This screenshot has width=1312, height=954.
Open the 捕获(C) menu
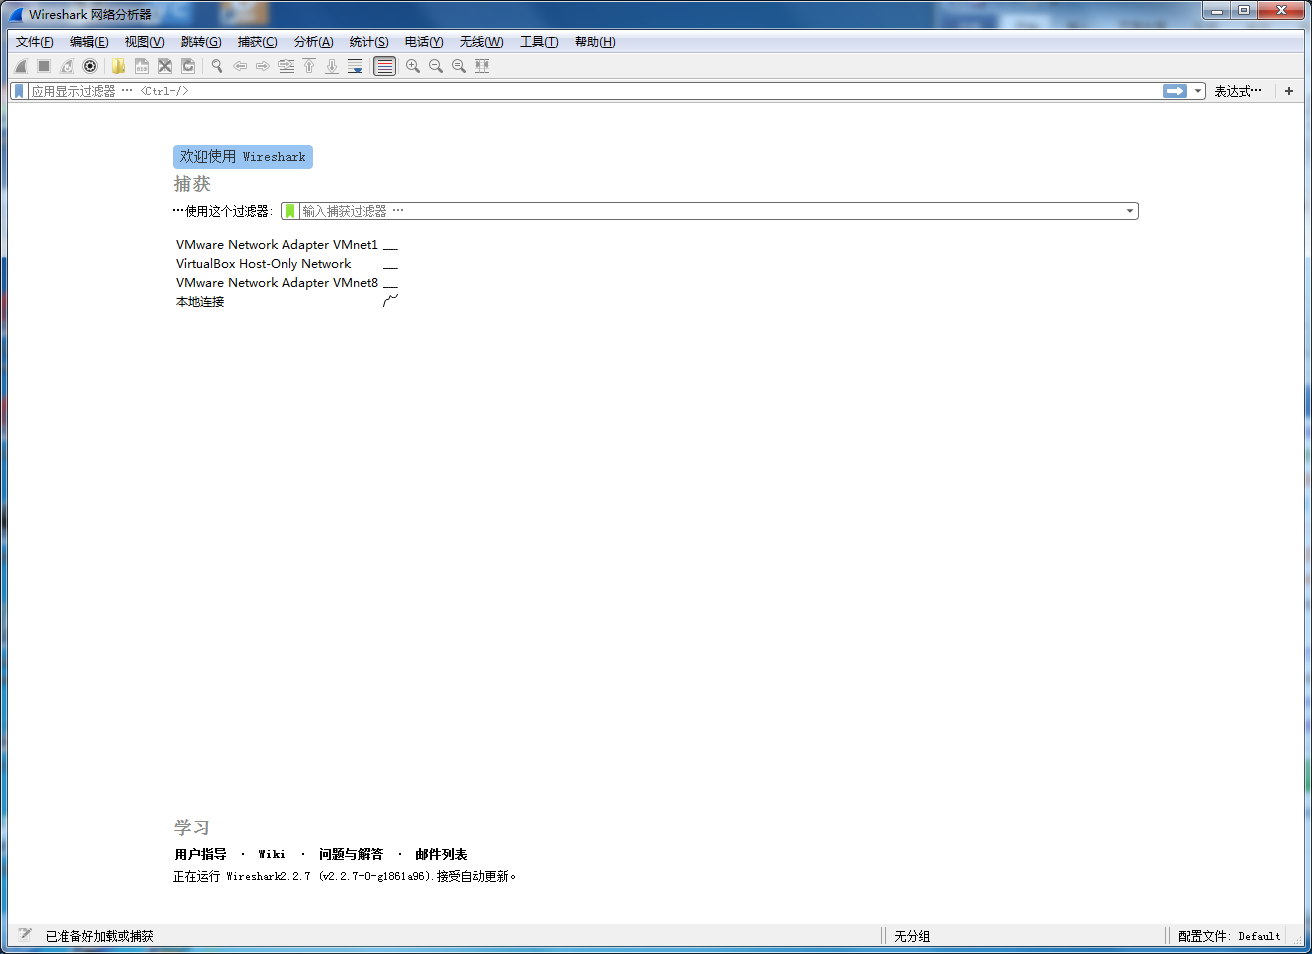pyautogui.click(x=257, y=42)
